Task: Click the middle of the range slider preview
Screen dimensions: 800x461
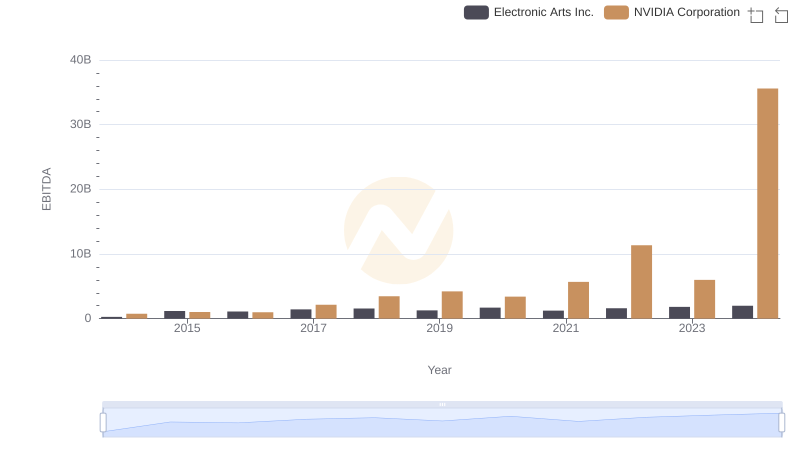Action: click(442, 424)
